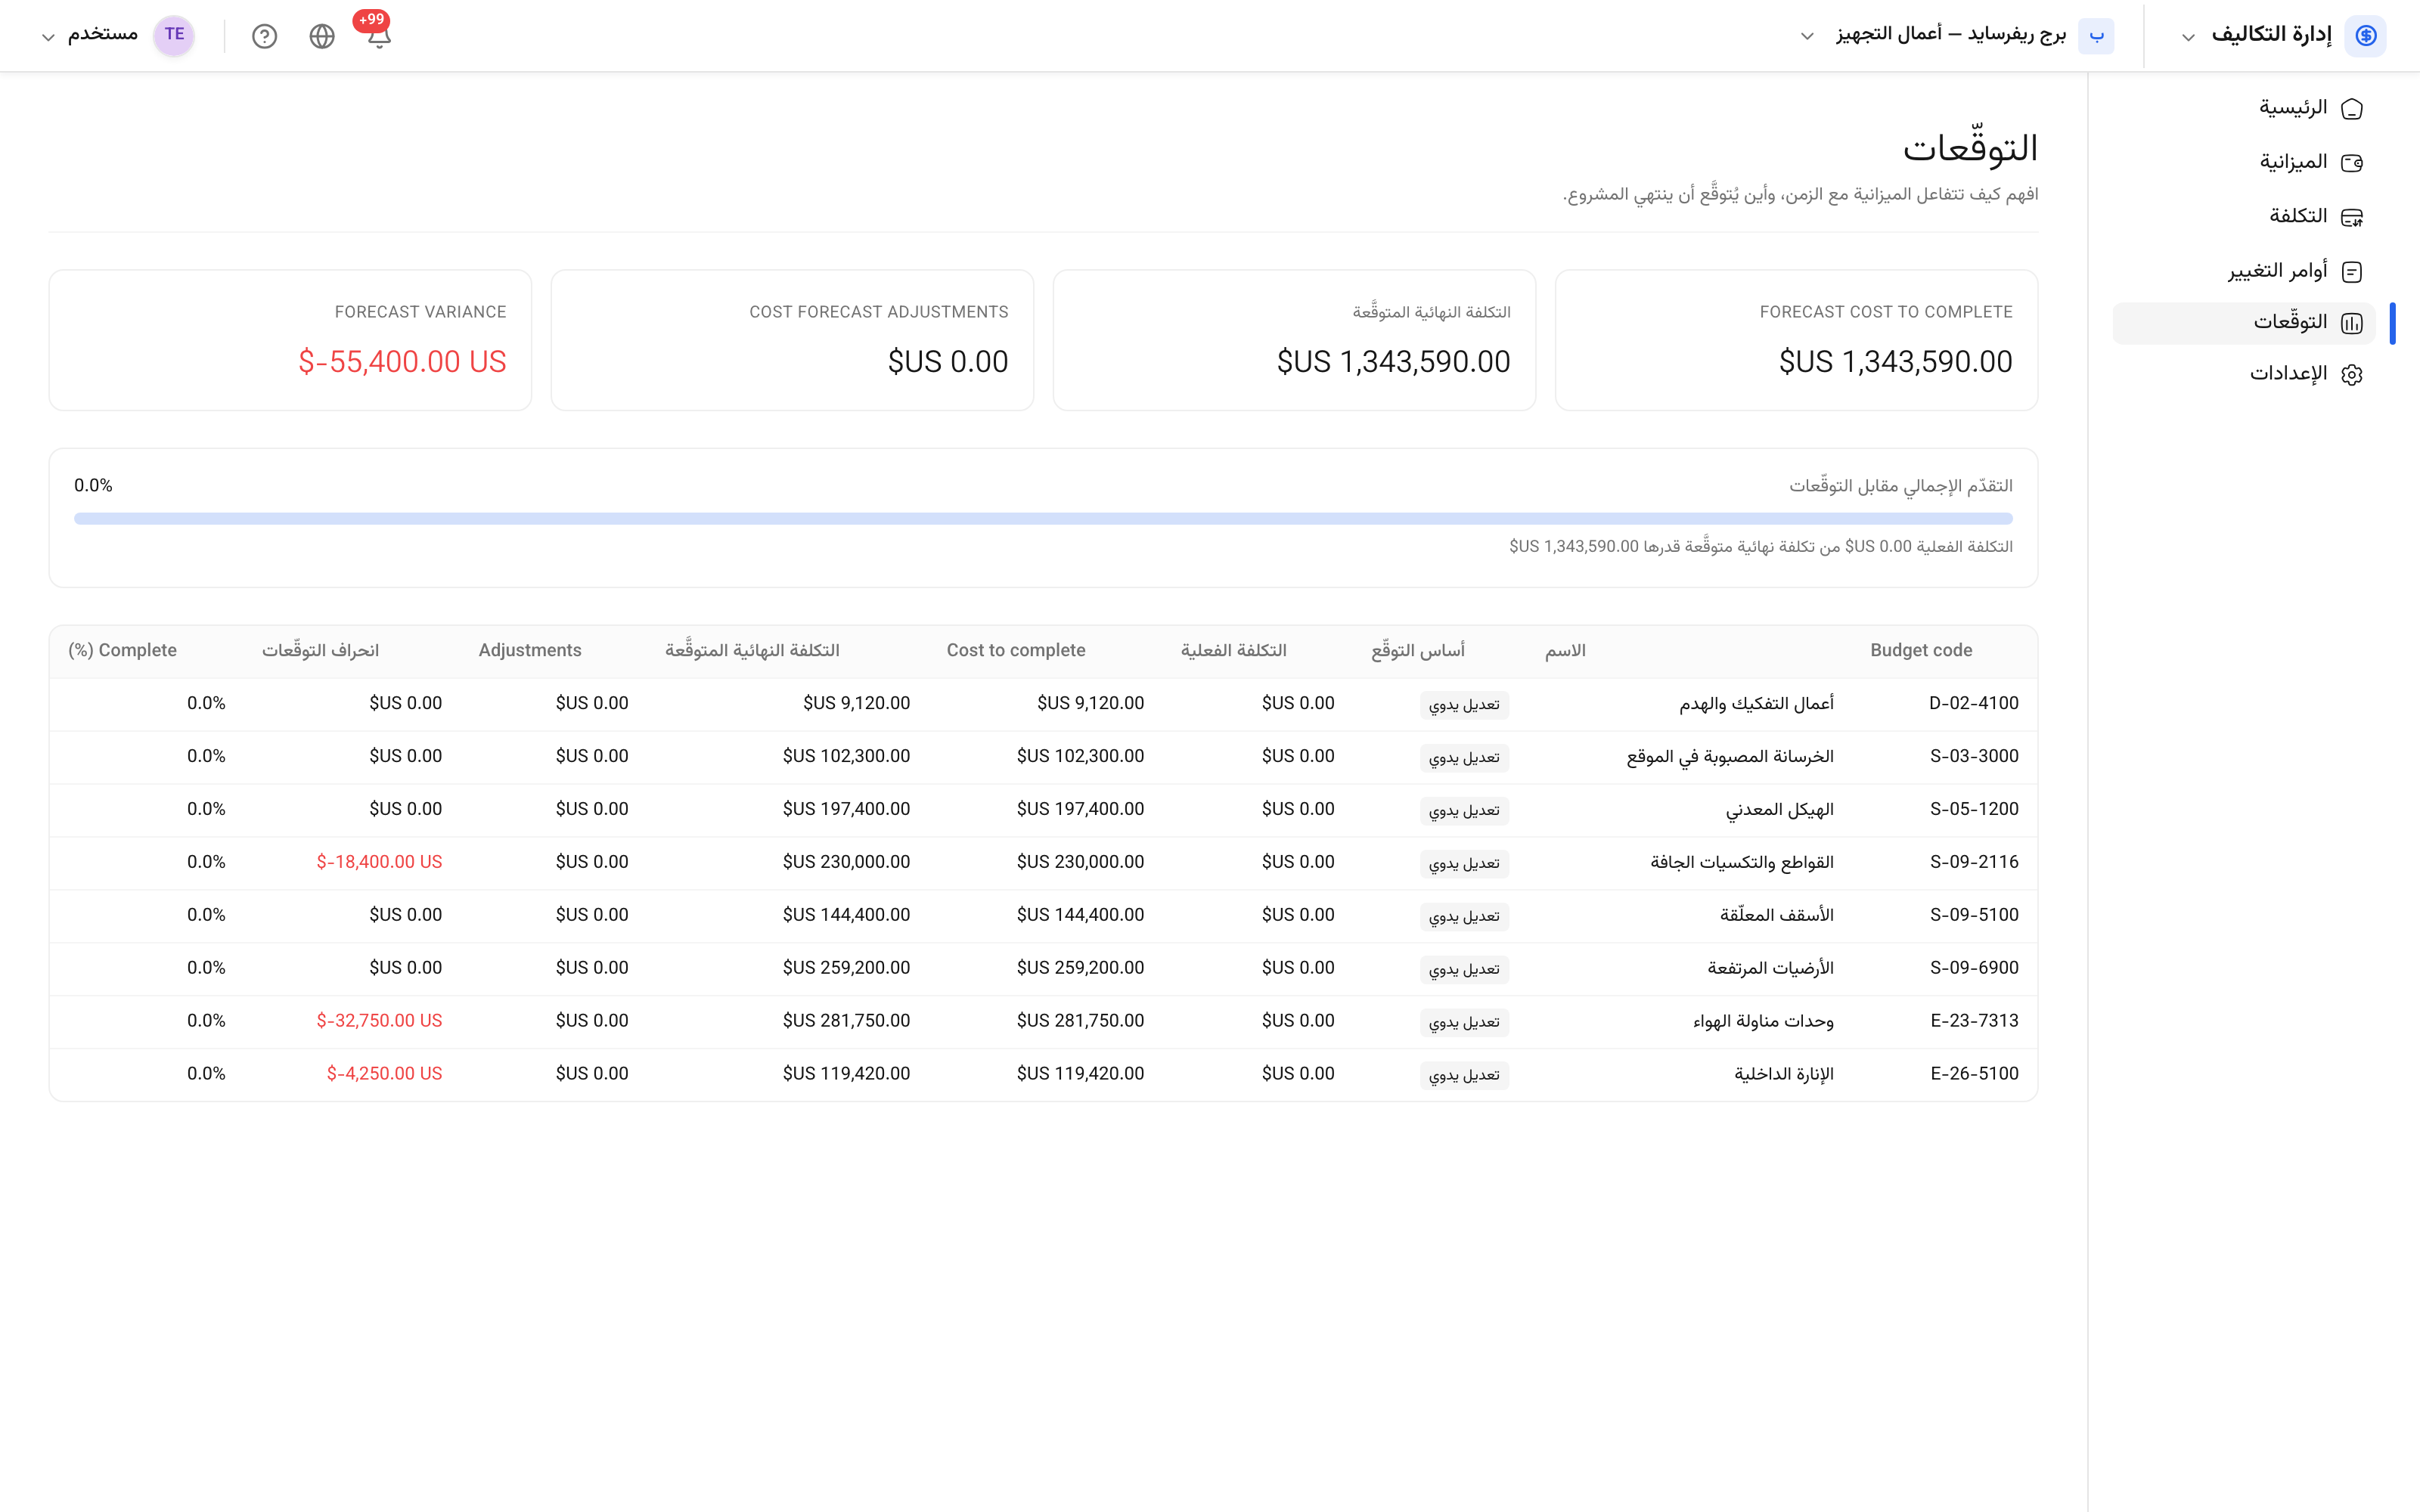Click the Budget code column header
Screen dimensions: 2420x1512
(x=1921, y=650)
